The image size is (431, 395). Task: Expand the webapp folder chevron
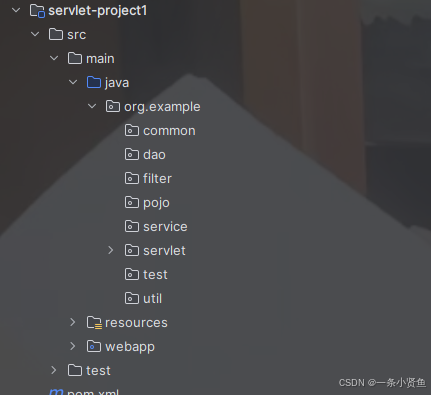[x=73, y=346]
